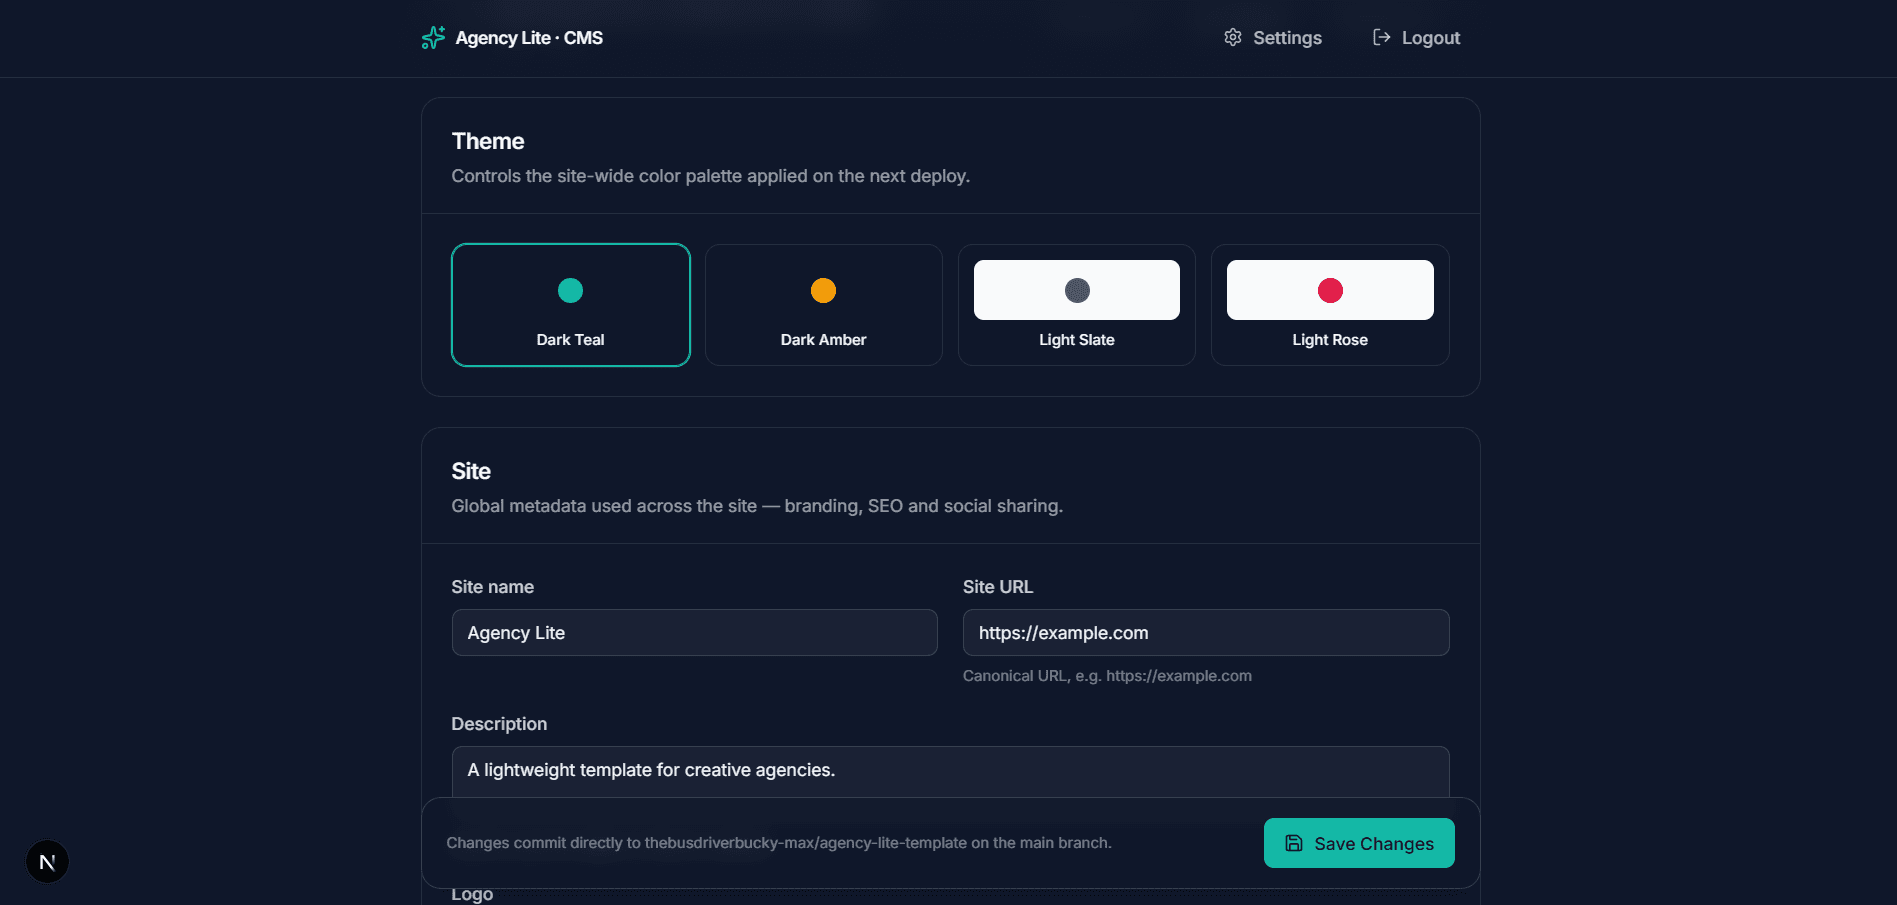
Task: Click the amber color dot swatch
Action: 823,290
